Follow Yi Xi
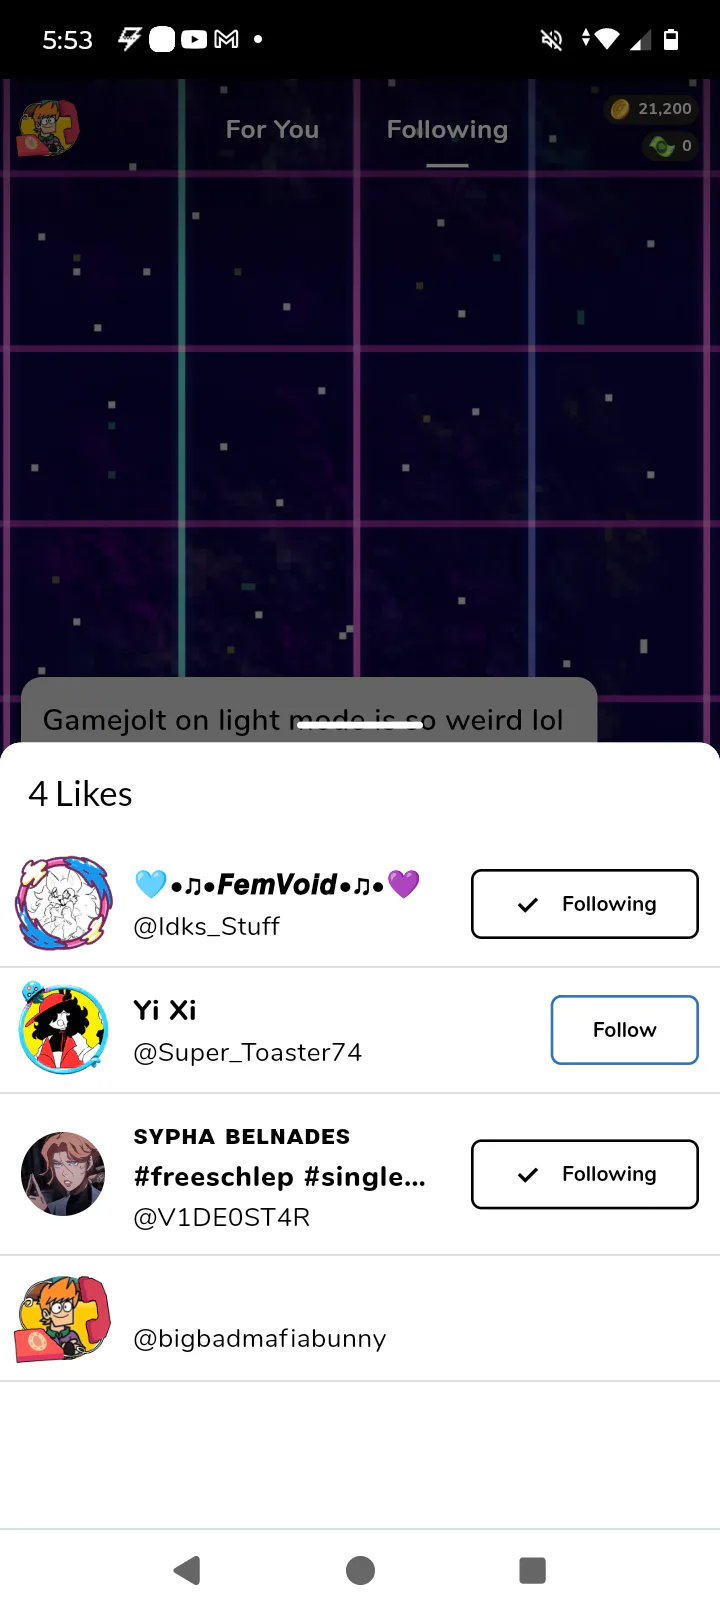Image resolution: width=720 pixels, height=1612 pixels. pyautogui.click(x=625, y=1030)
